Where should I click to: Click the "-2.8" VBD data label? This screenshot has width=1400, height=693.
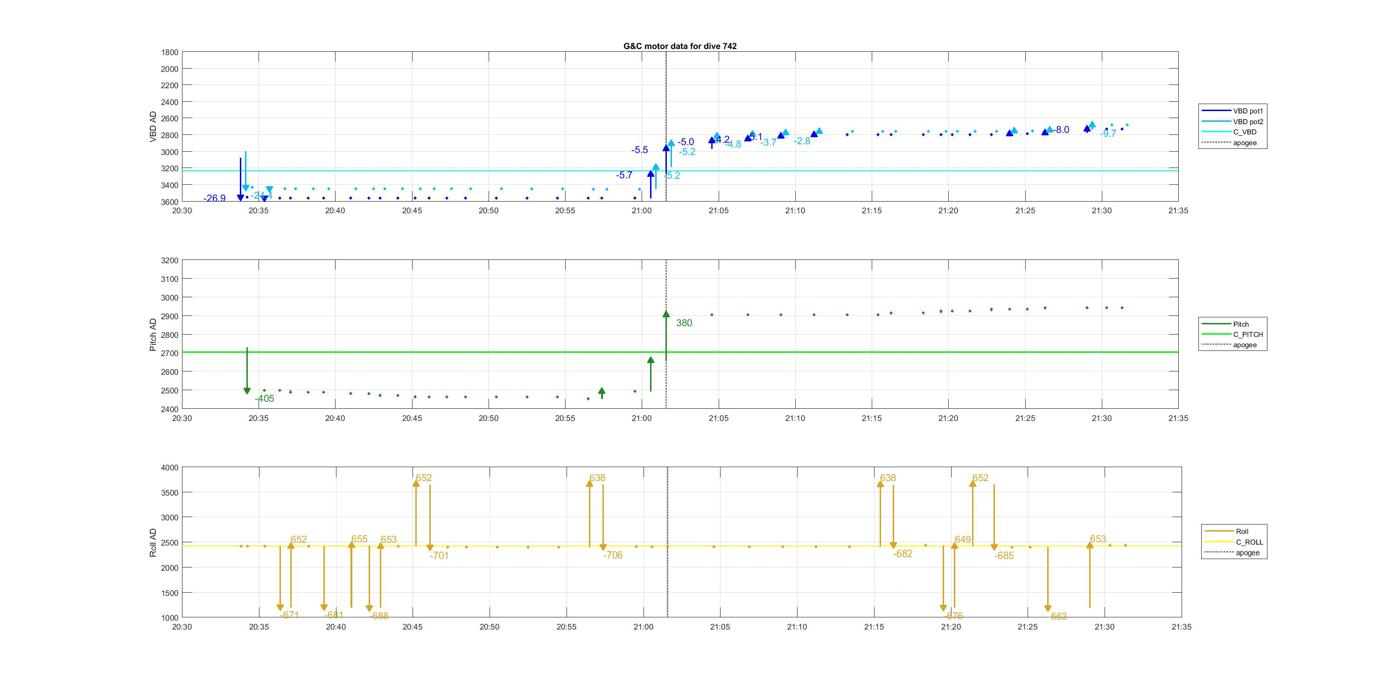802,141
